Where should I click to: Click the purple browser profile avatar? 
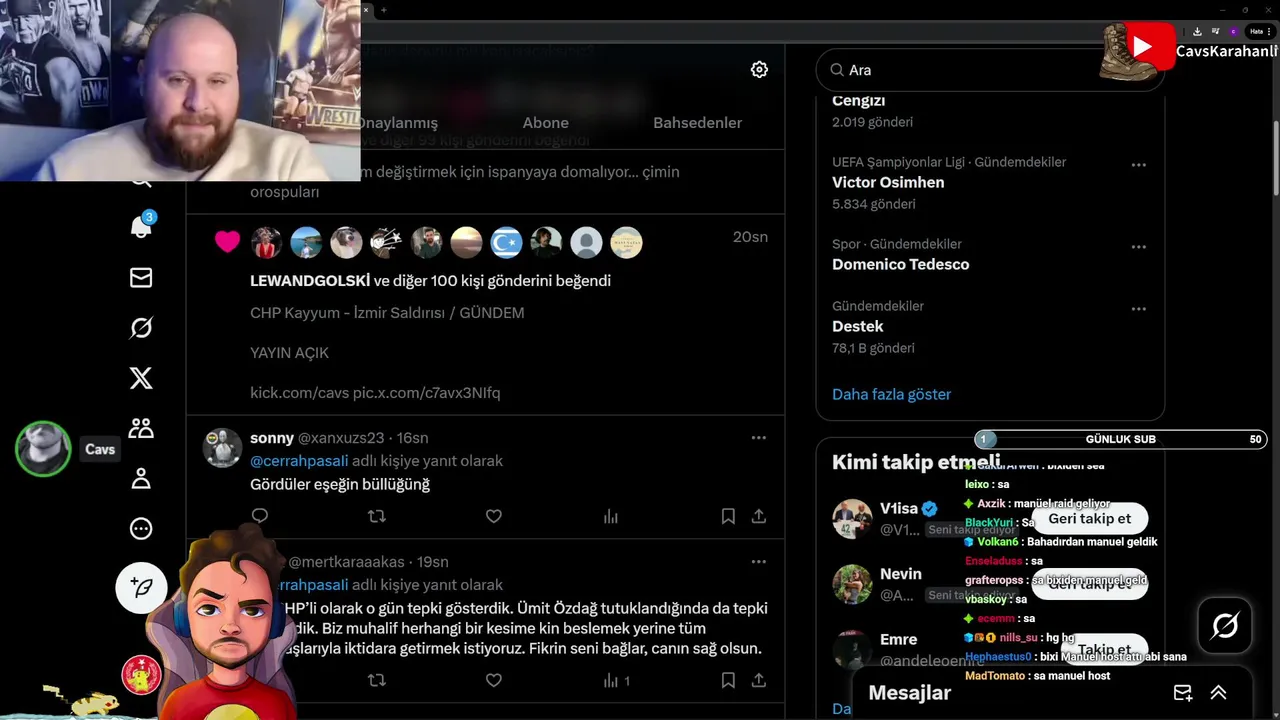click(x=1234, y=31)
